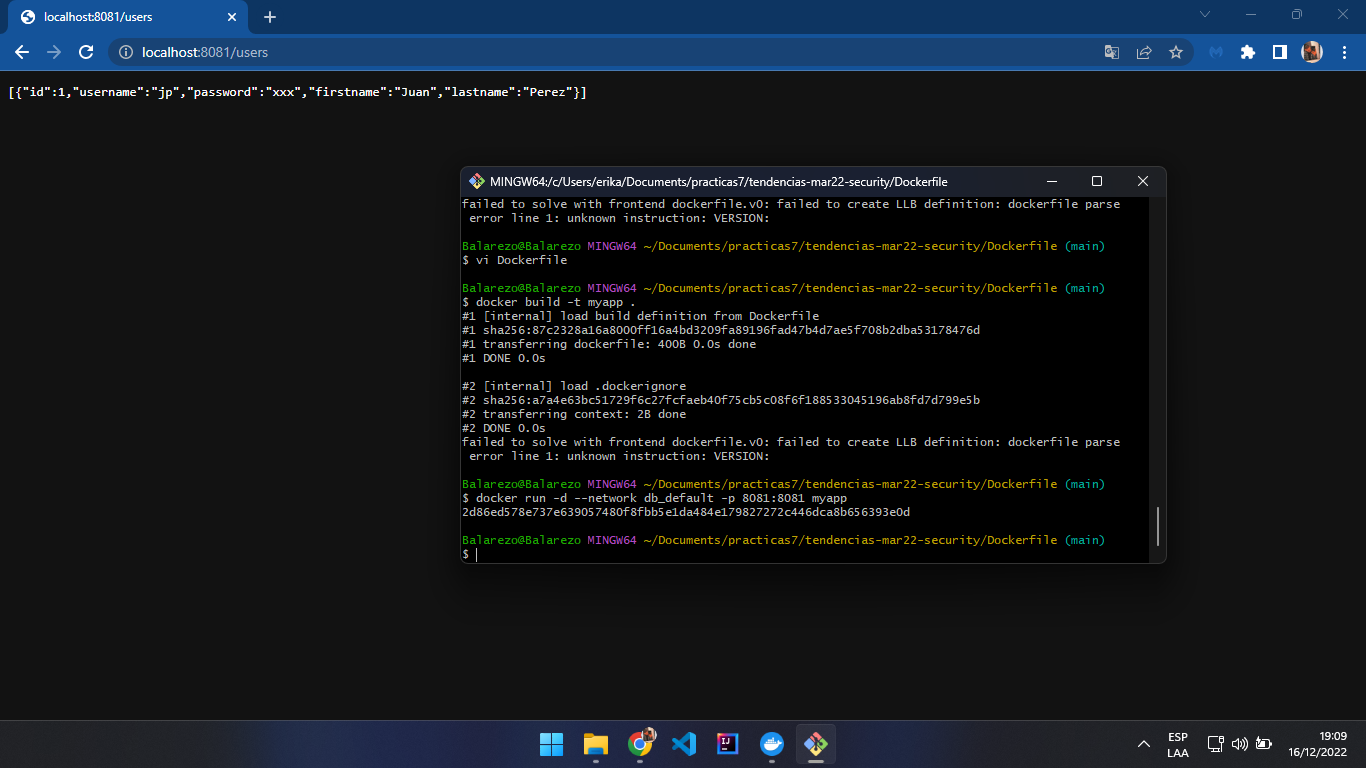Open the Chrome side panel icon
1366x768 pixels.
pos(1280,51)
